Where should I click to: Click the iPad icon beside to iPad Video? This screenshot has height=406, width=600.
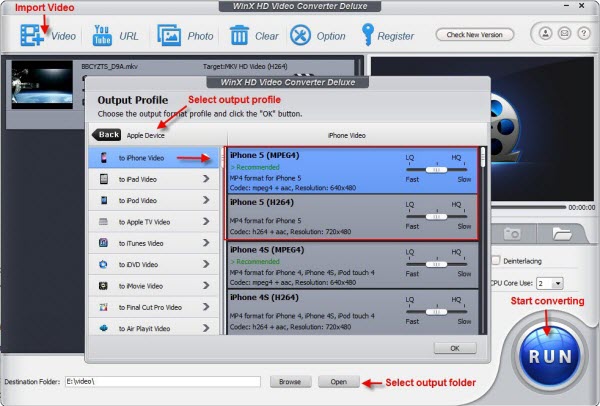(x=104, y=179)
